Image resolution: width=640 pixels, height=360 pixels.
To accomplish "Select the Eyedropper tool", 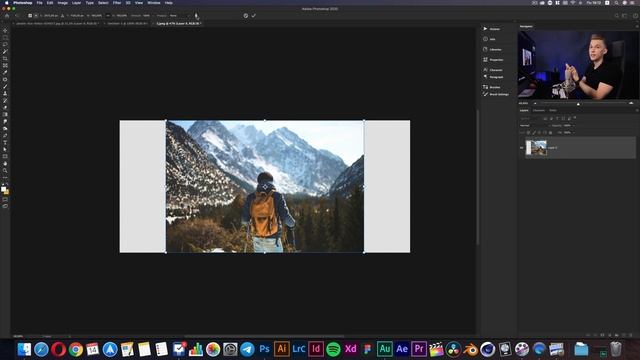I will [5, 72].
